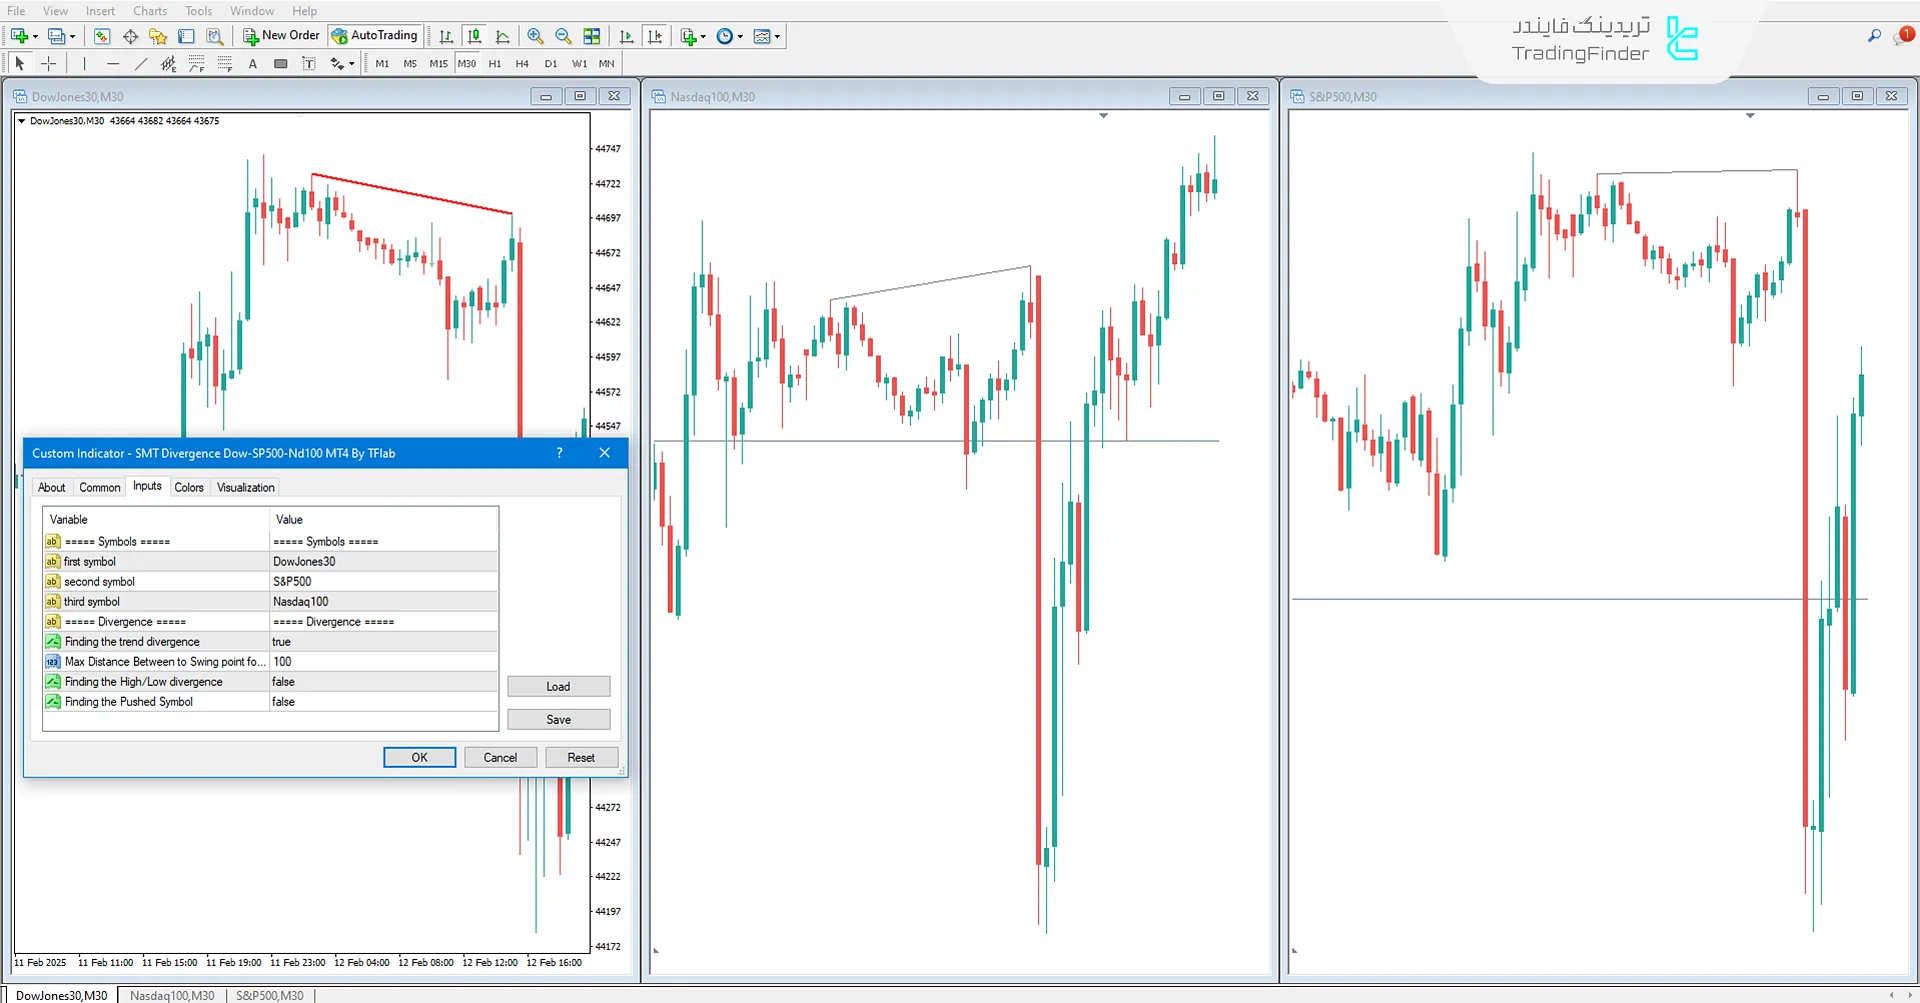
Task: Click OK to apply indicator settings
Action: tap(419, 757)
